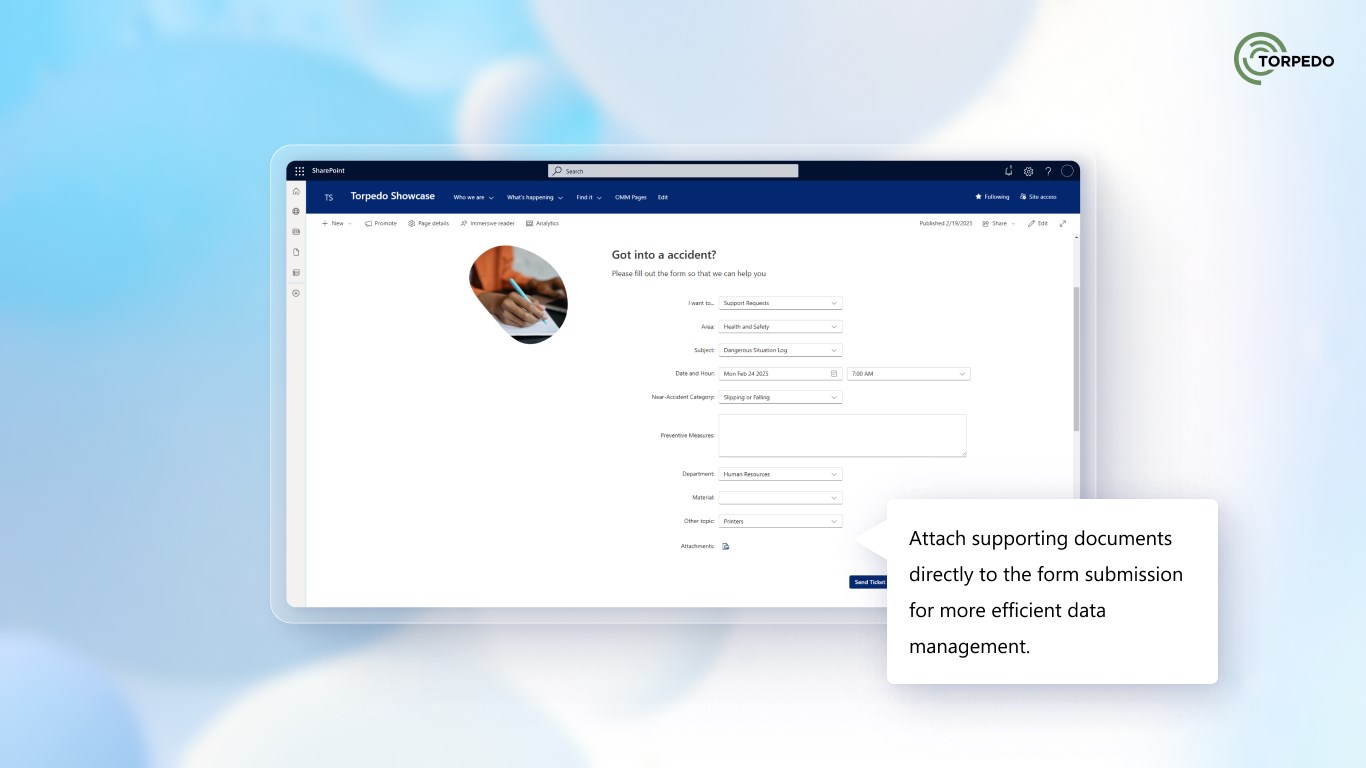This screenshot has height=768, width=1366.
Task: Open Near-Accident Category dropdown Slipping or Falling
Action: pos(781,397)
